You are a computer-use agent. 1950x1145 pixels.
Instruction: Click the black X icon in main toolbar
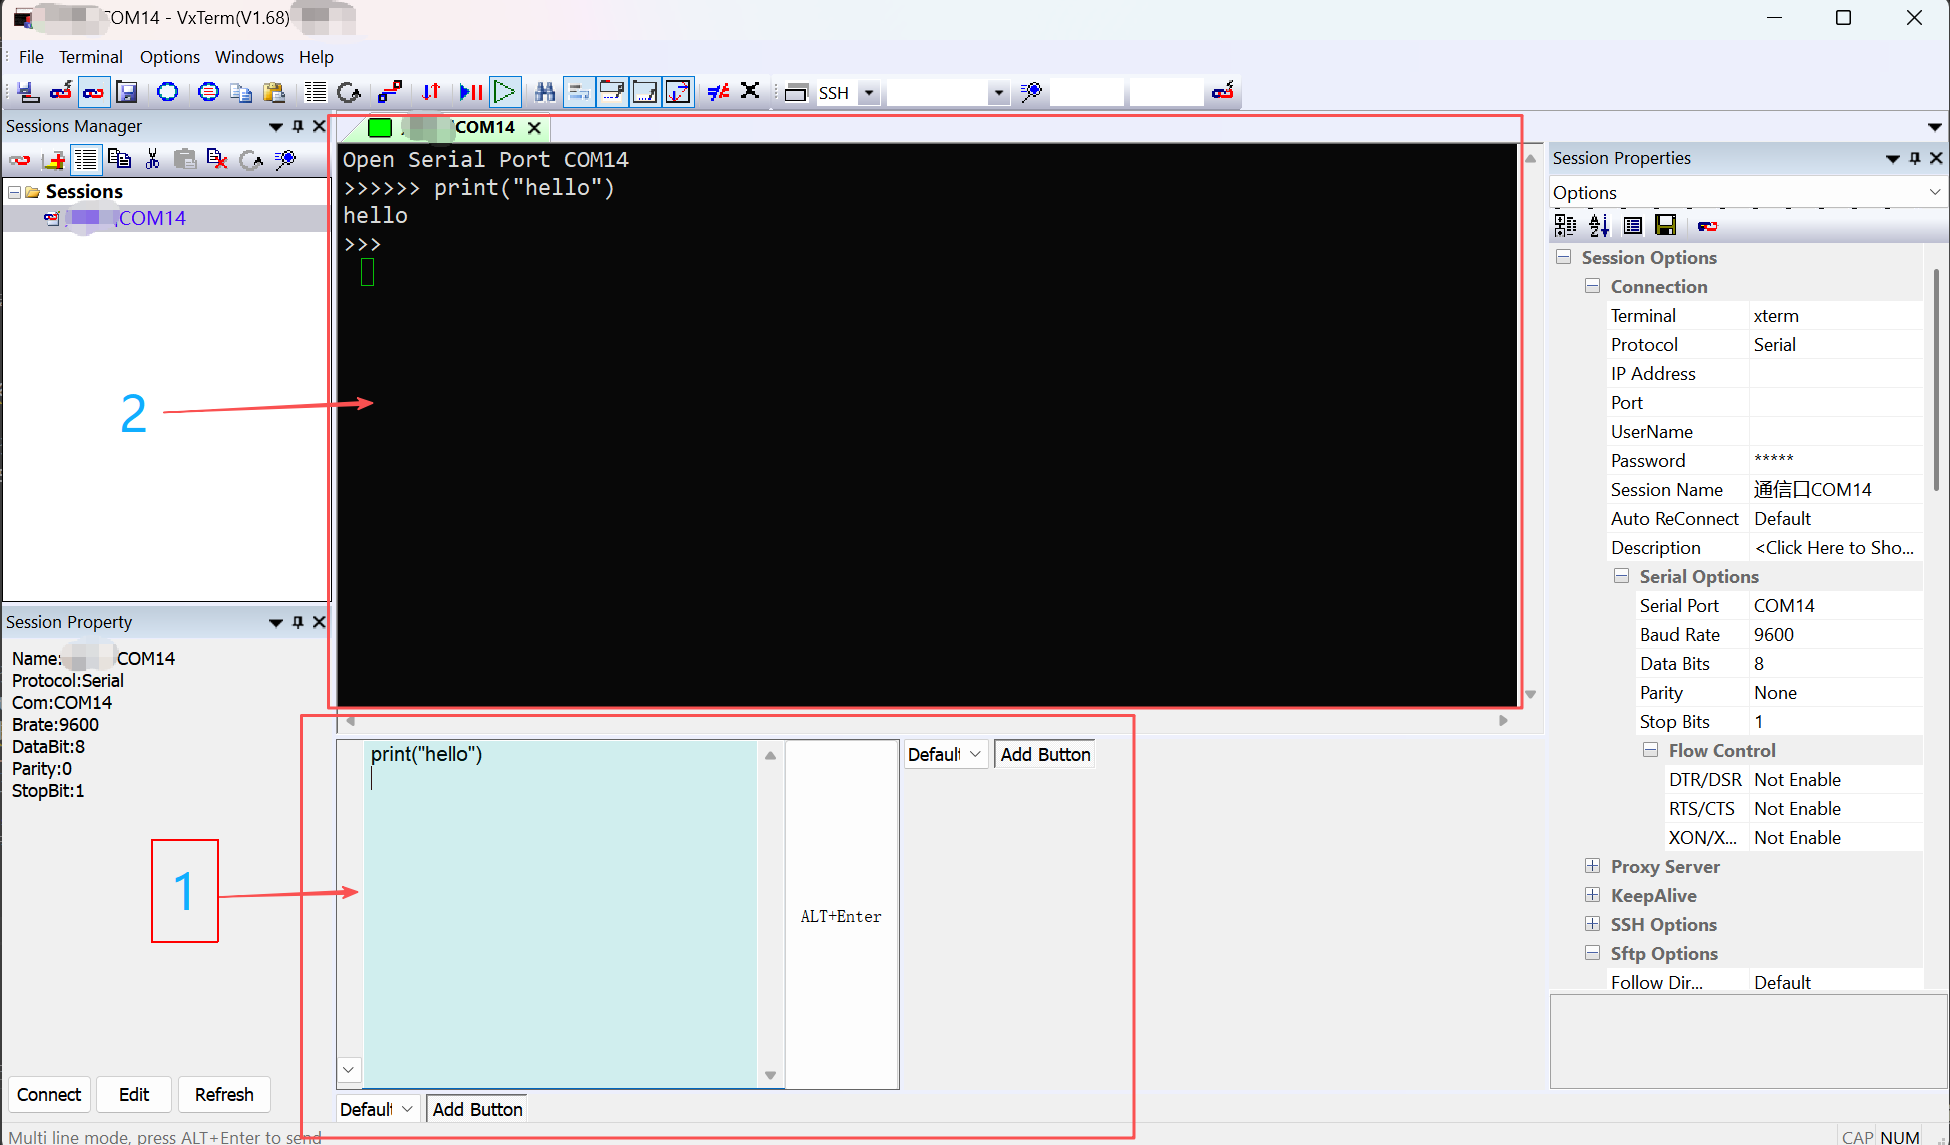point(750,91)
